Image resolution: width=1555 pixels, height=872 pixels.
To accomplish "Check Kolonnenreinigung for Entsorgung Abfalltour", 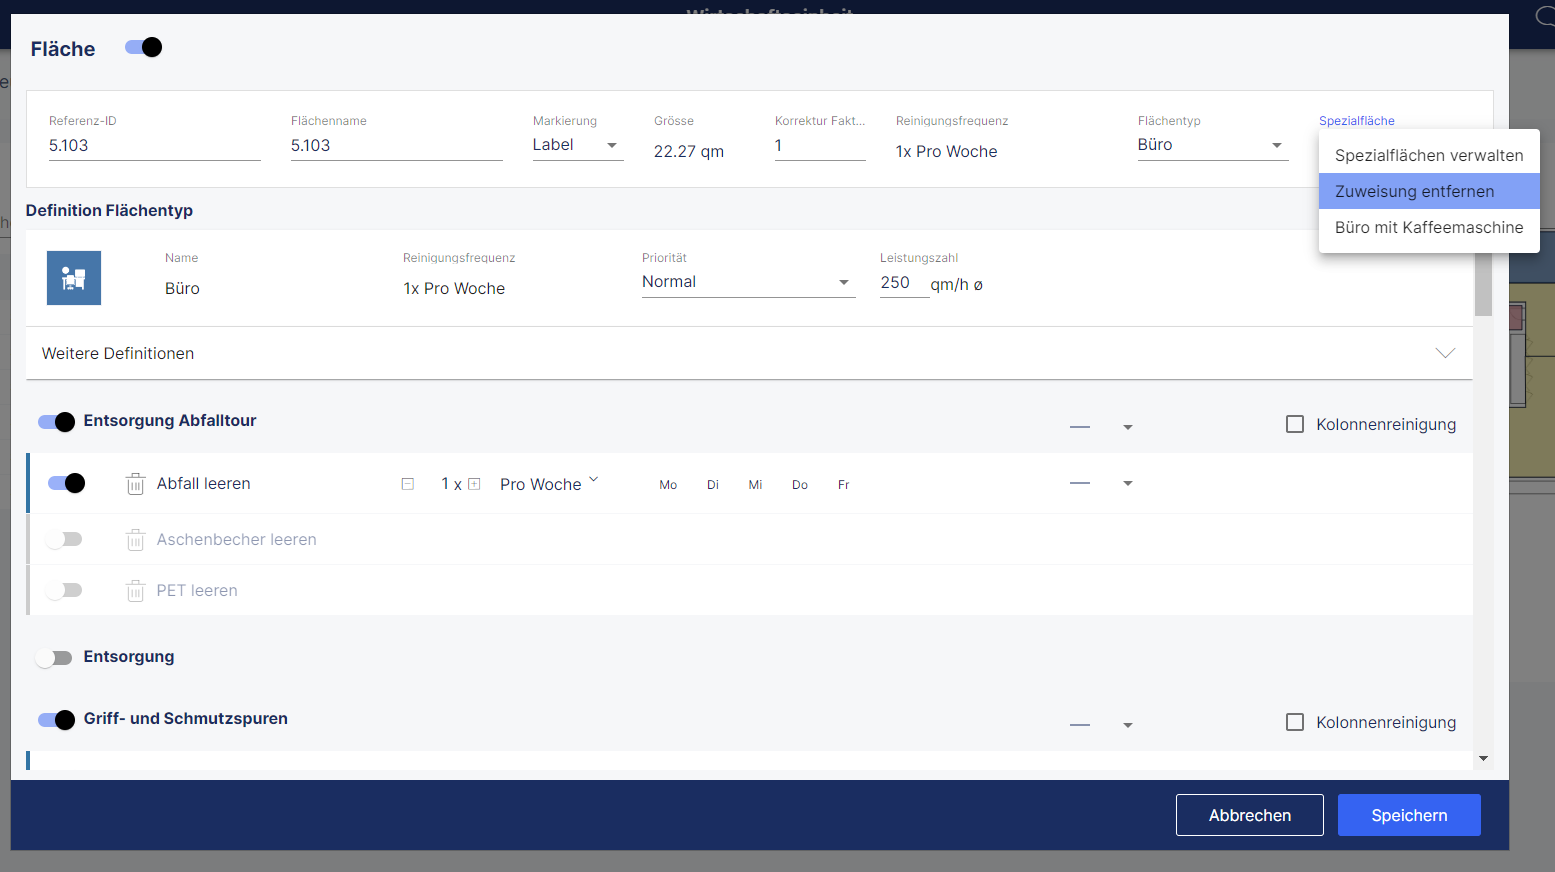I will click(1295, 424).
